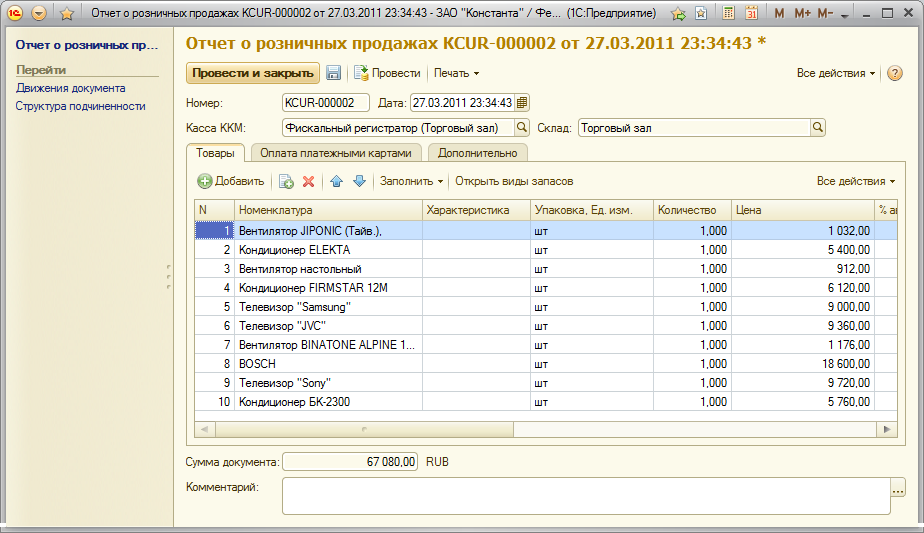The width and height of the screenshot is (924, 533).
Task: Open Структура подчиненности link
Action: (x=80, y=106)
